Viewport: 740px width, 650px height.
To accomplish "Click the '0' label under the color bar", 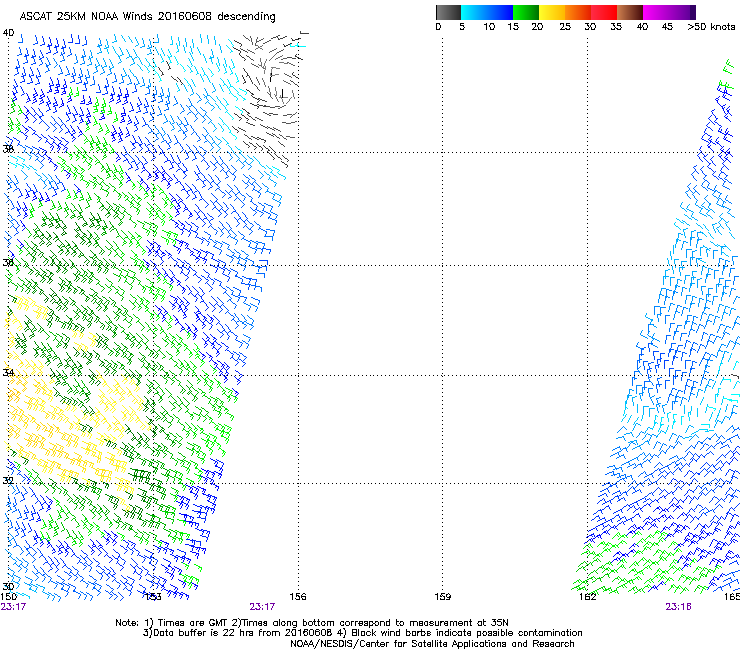I will click(x=438, y=27).
